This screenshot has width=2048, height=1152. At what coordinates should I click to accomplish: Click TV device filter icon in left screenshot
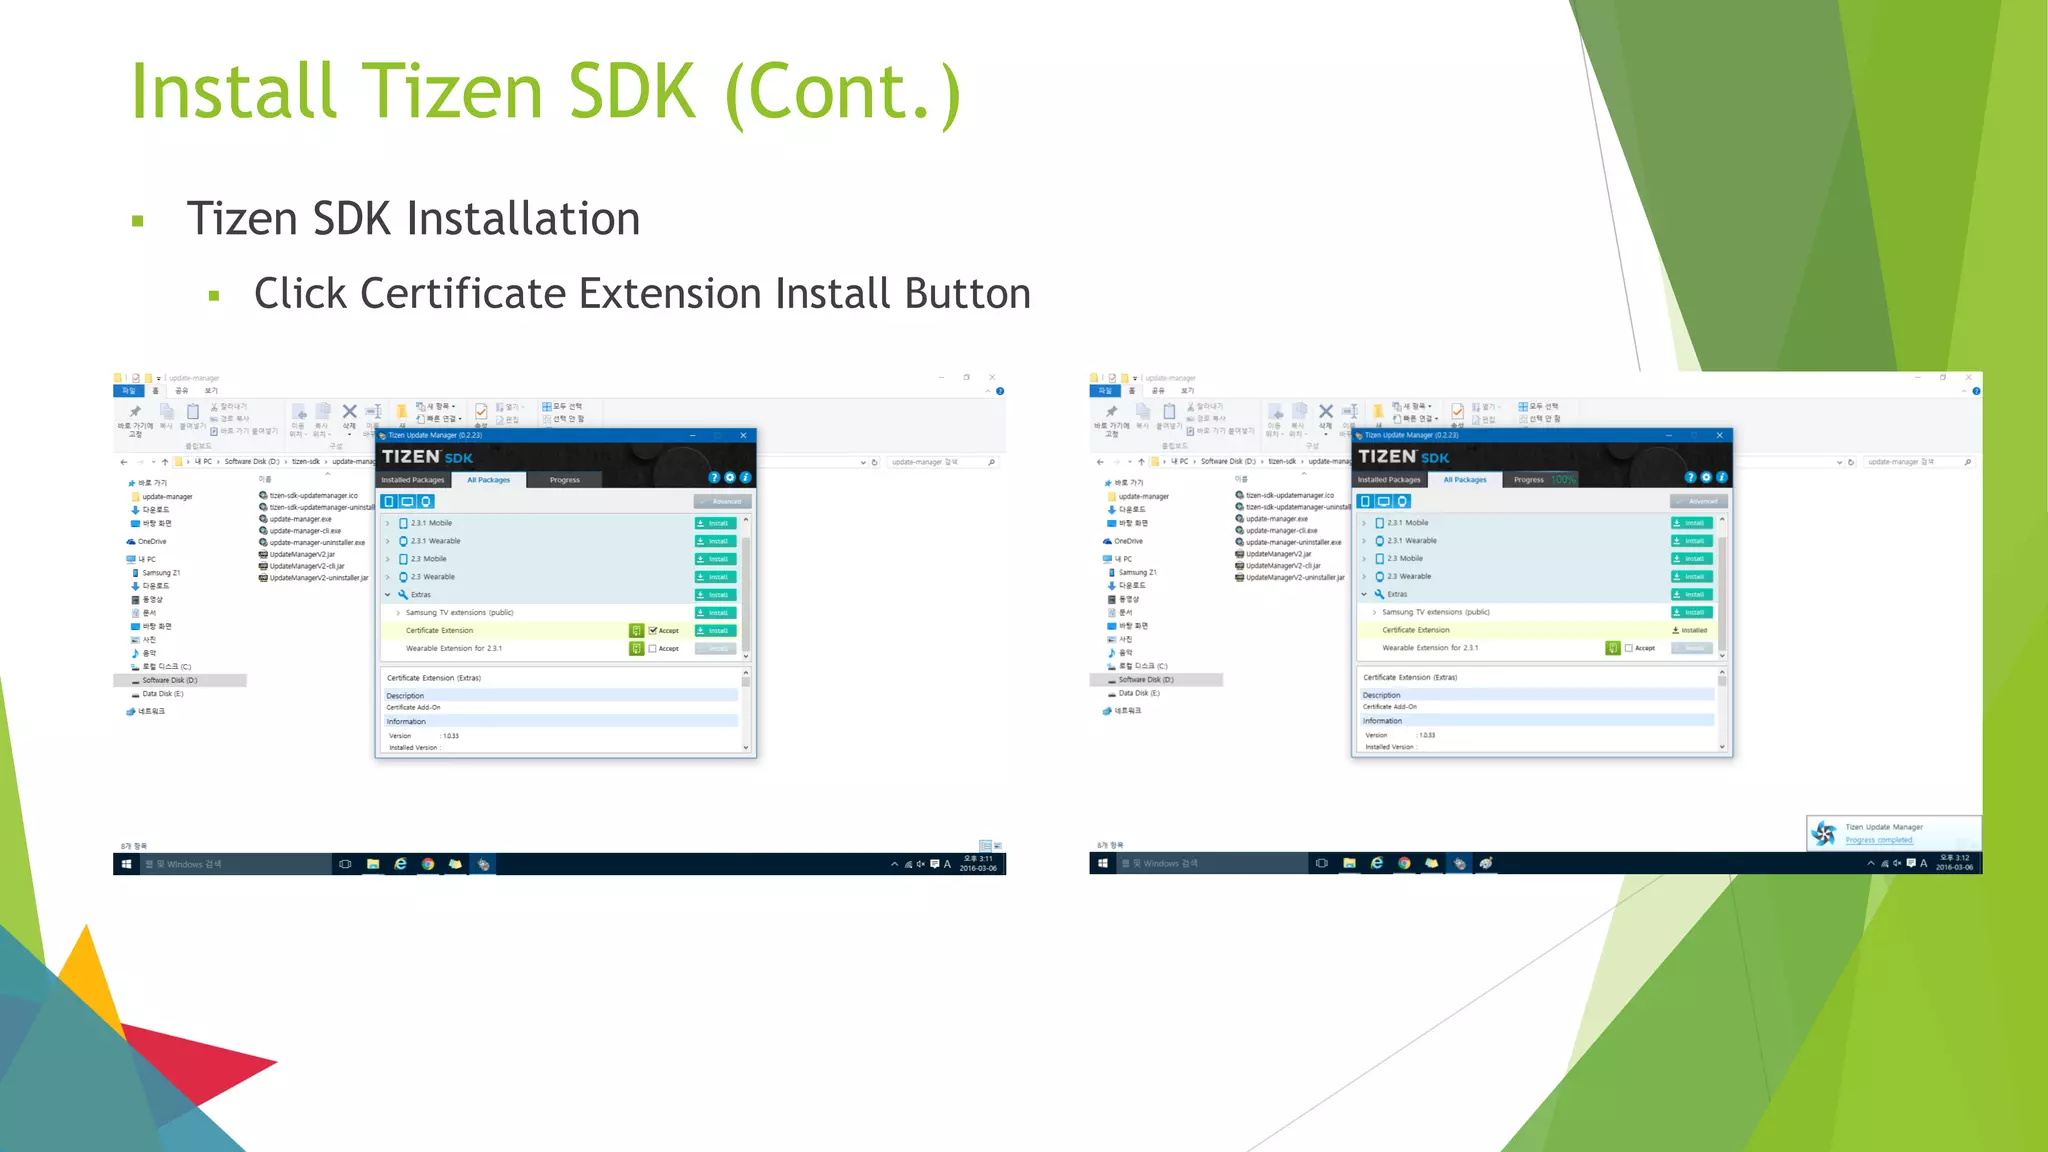click(407, 501)
